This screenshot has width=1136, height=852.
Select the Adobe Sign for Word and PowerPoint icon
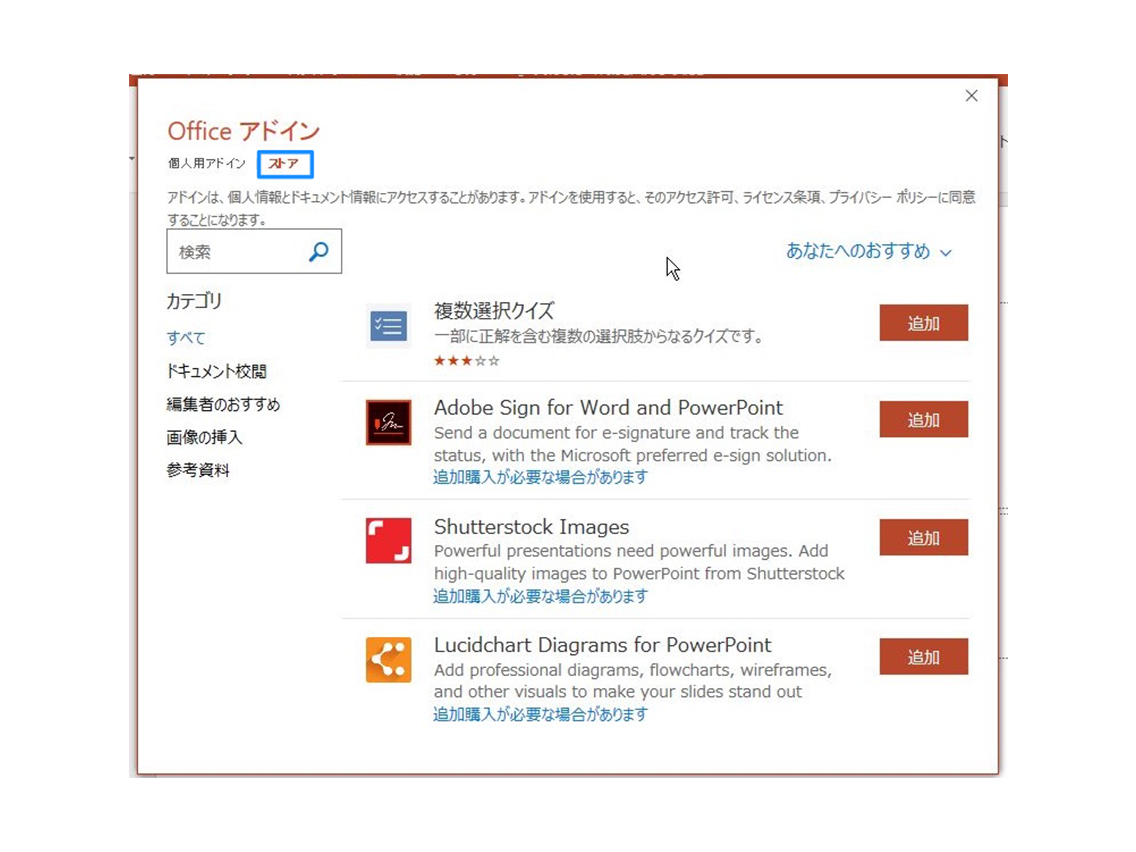[388, 422]
